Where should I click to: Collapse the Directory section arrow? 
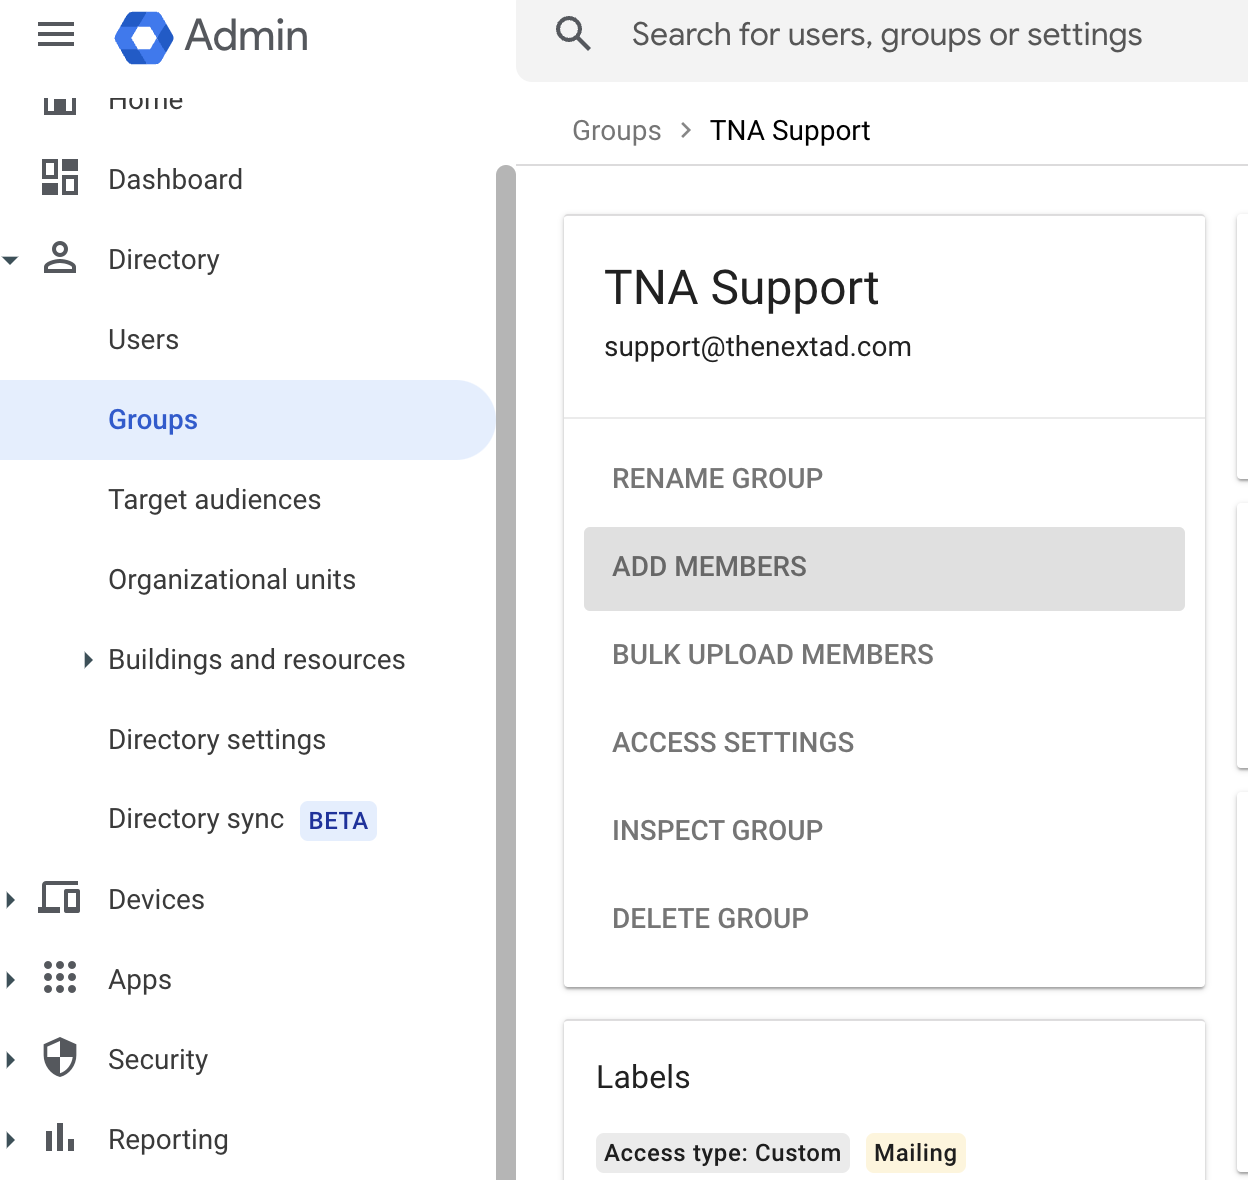tap(11, 260)
